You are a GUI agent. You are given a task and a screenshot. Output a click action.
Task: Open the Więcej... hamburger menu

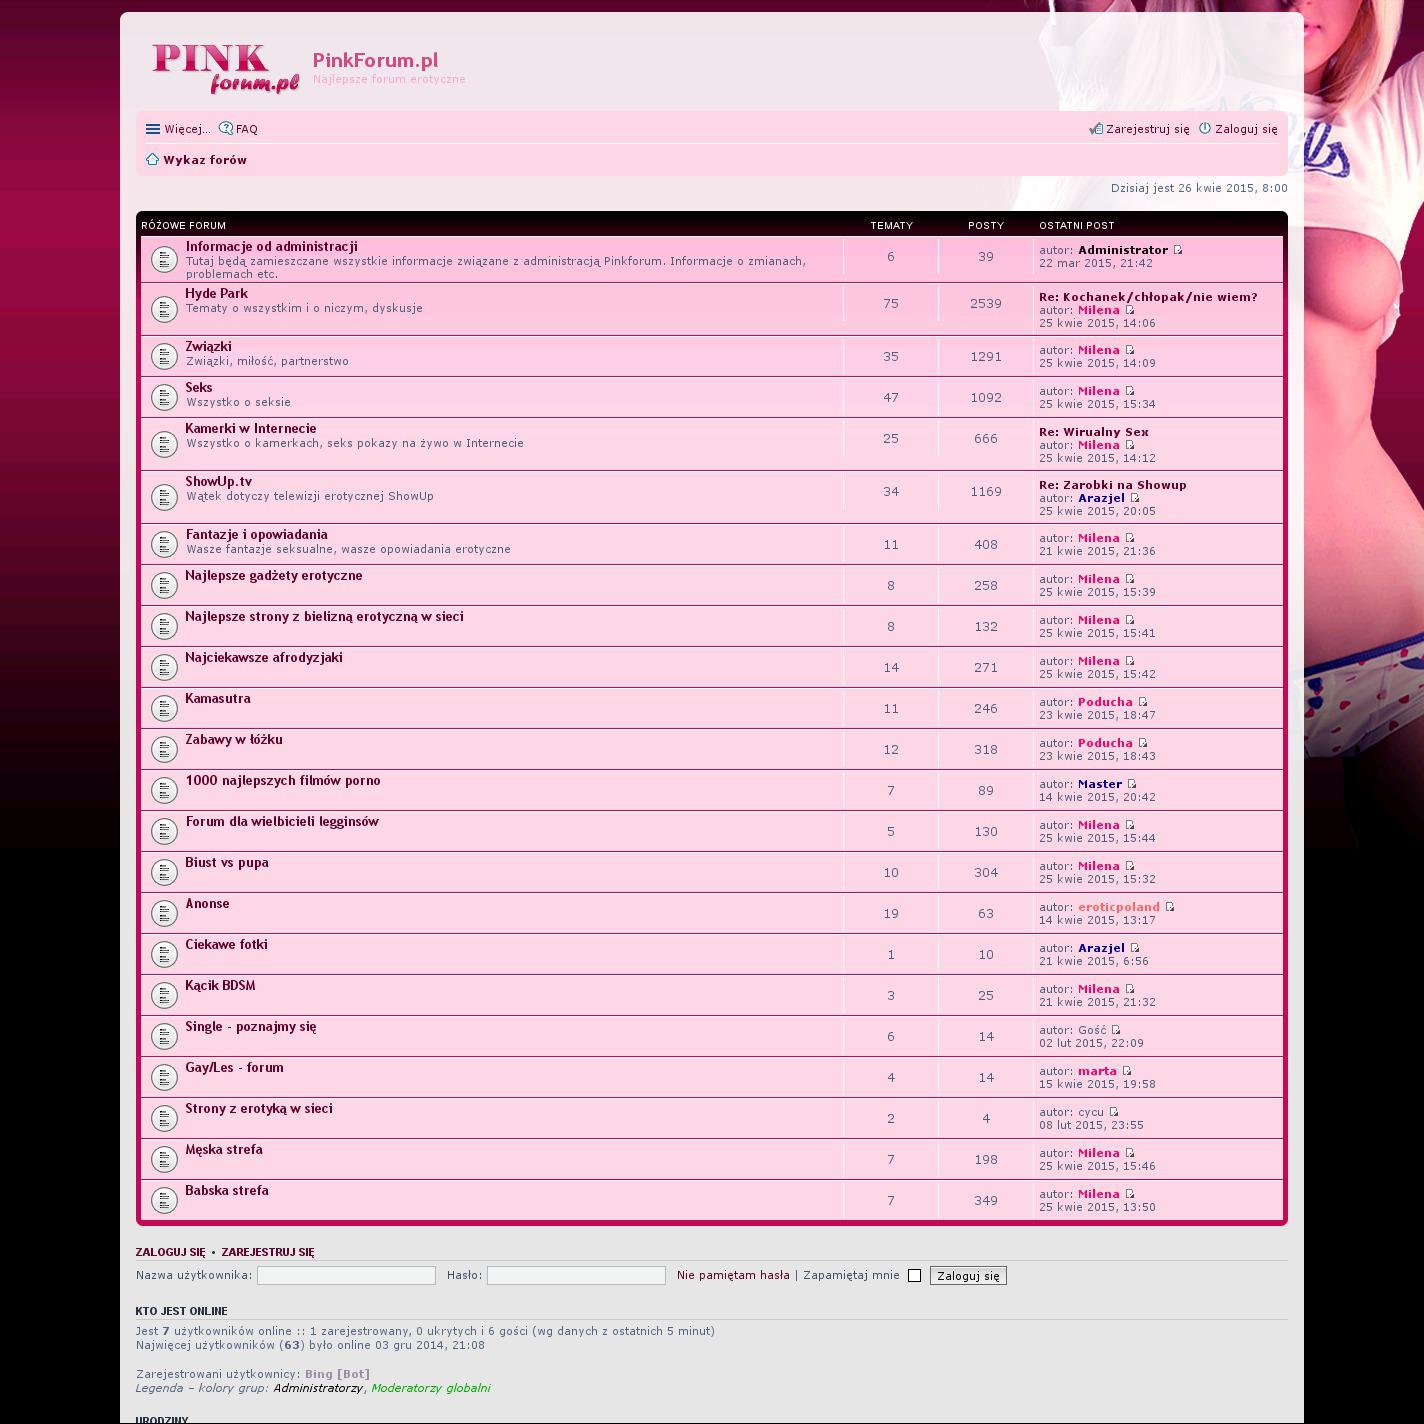click(x=178, y=129)
